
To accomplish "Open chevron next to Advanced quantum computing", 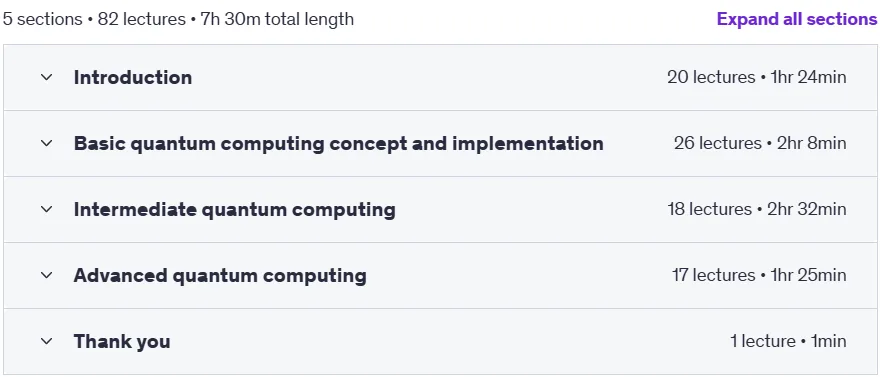I will click(47, 275).
